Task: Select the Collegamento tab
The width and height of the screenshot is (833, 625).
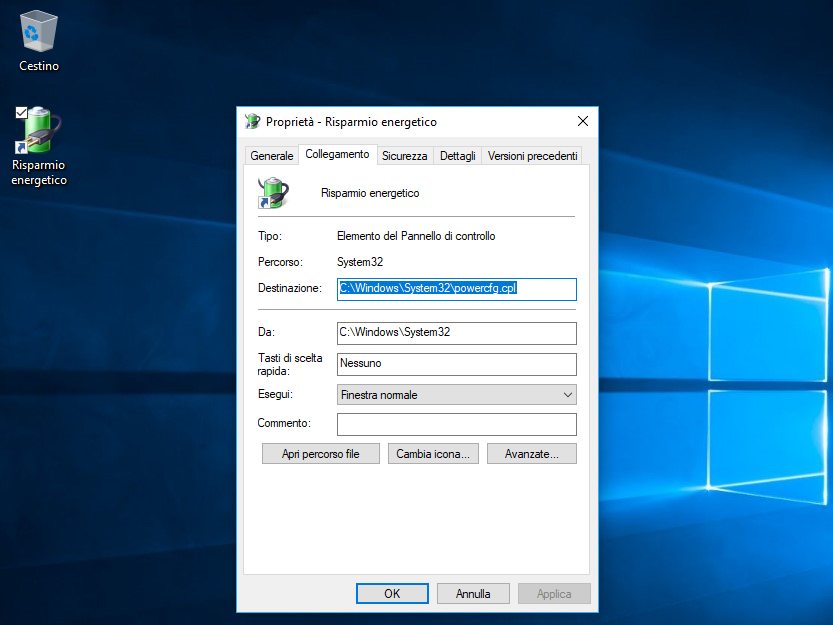Action: [x=337, y=154]
